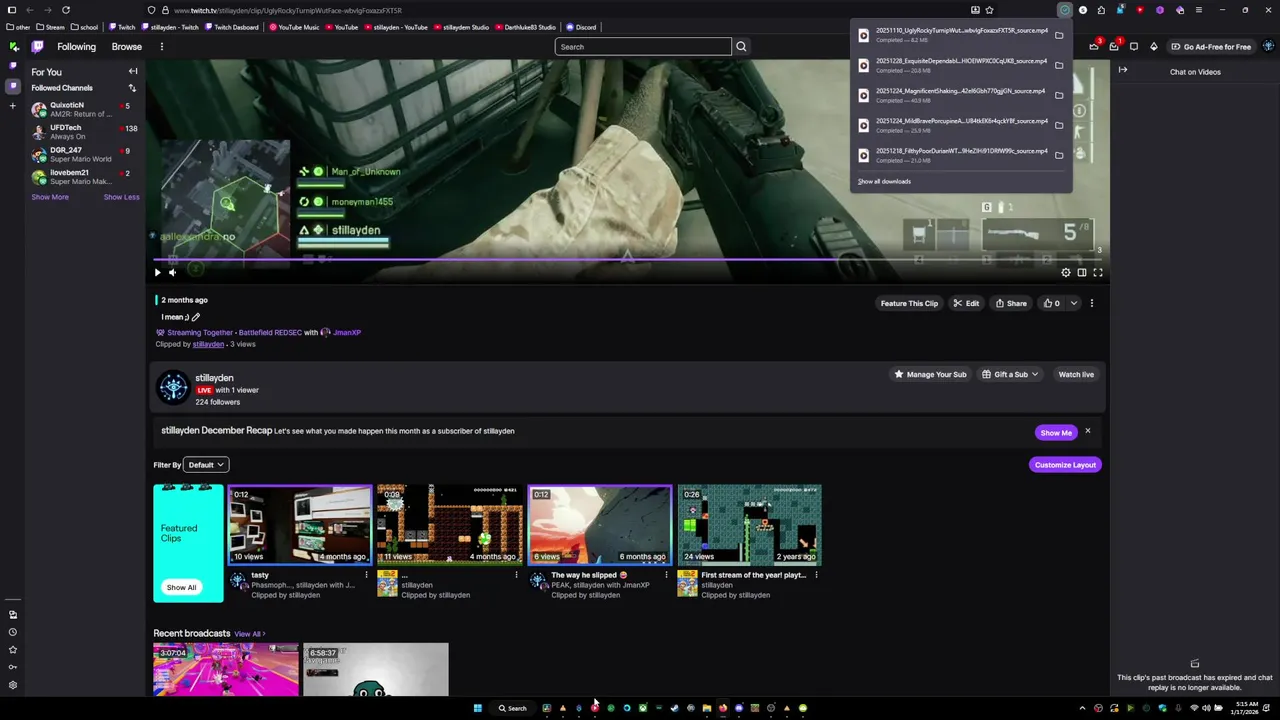The height and width of the screenshot is (720, 1280).
Task: Open 'The way he slipped' clip thumbnail
Action: pyautogui.click(x=600, y=525)
